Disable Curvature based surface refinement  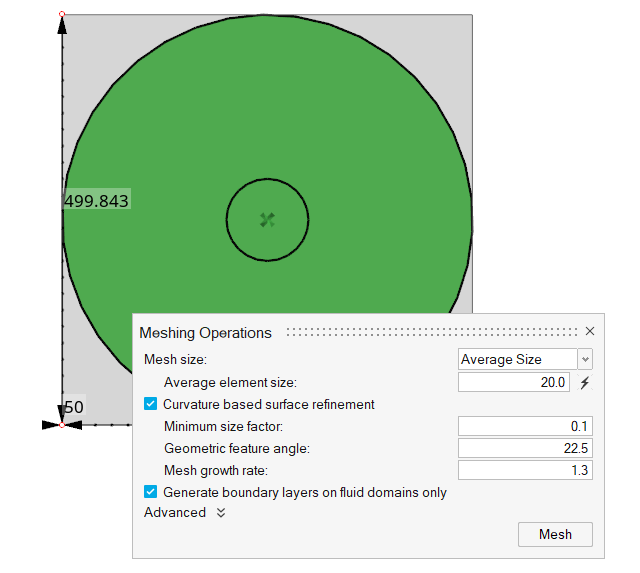[151, 404]
